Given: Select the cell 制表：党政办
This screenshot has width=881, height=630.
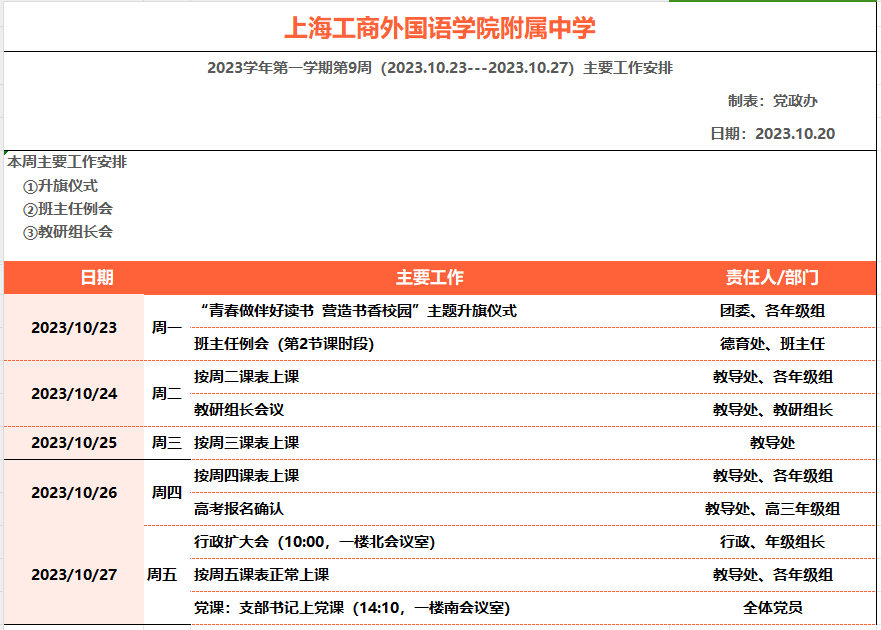Looking at the screenshot, I should [x=772, y=101].
